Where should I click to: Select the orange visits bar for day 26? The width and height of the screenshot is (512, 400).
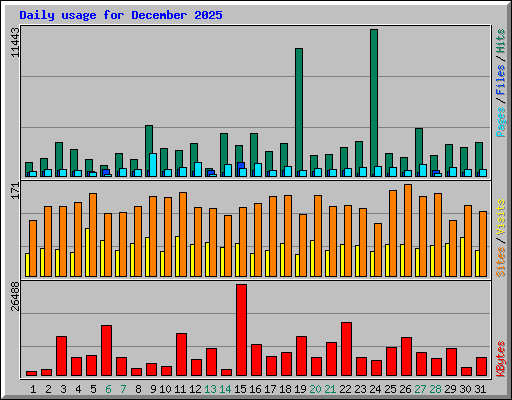408,230
